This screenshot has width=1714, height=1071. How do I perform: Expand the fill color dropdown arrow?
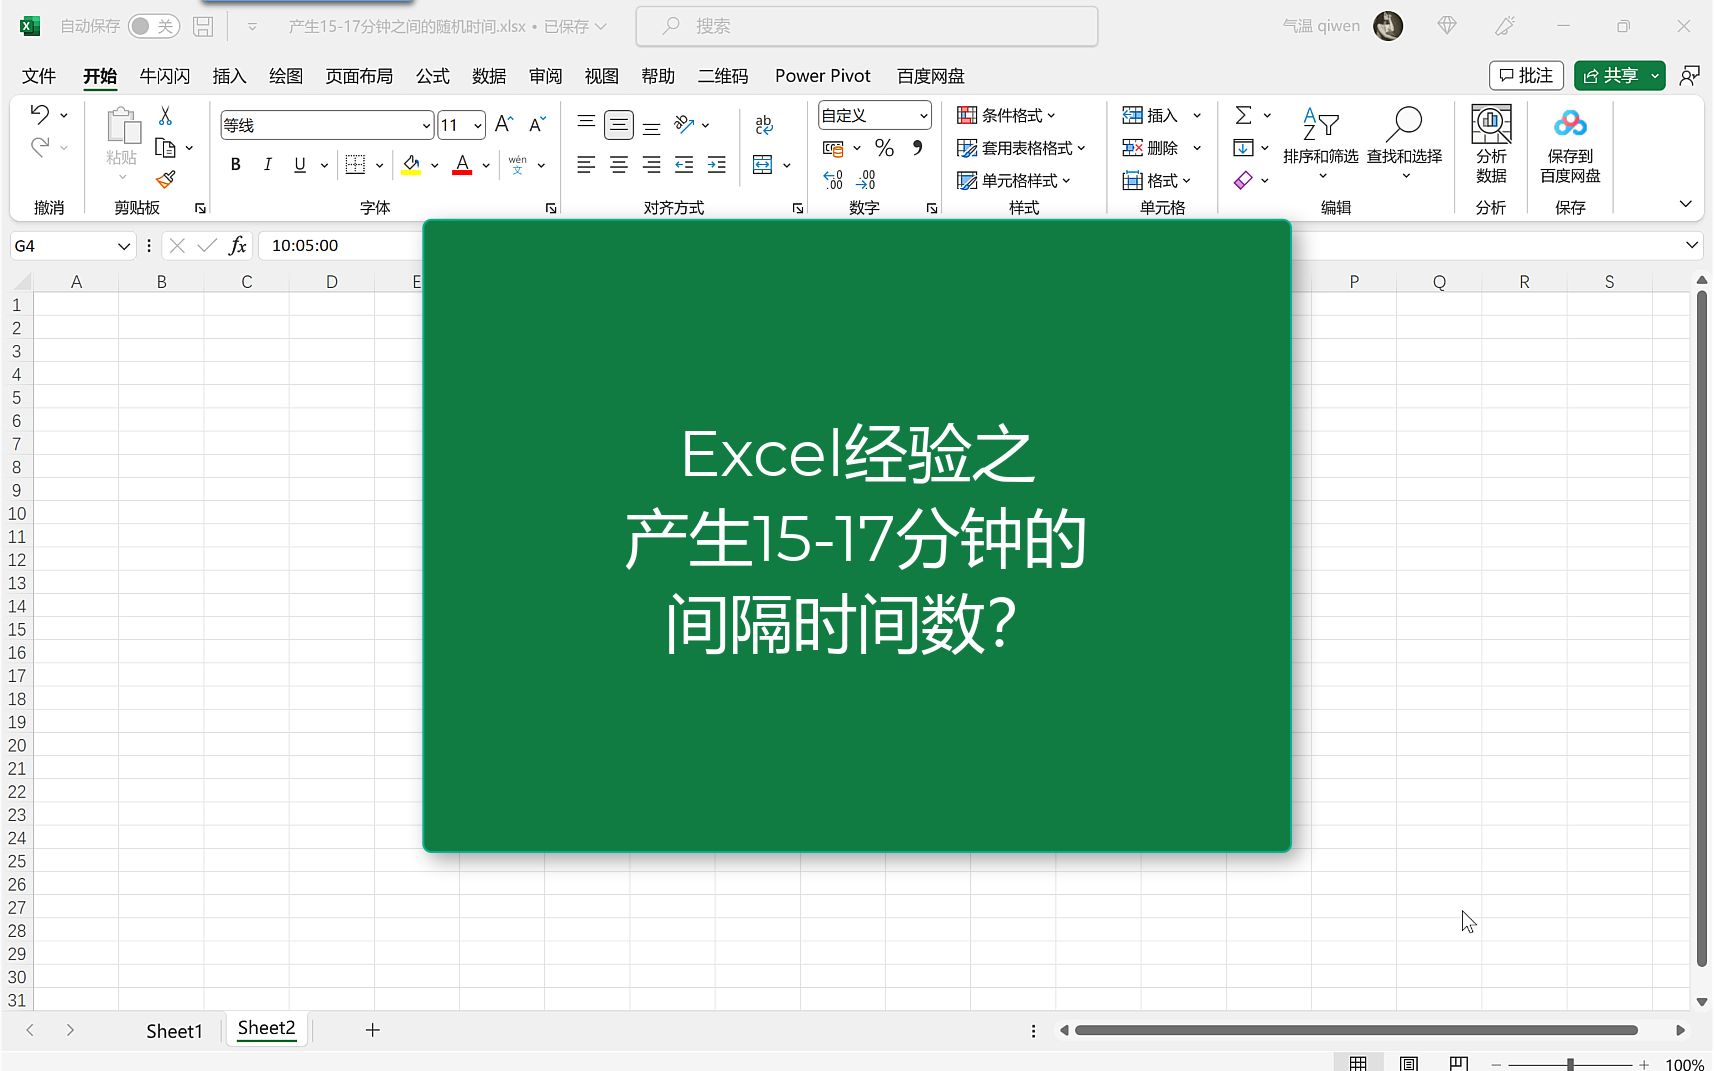coord(433,164)
